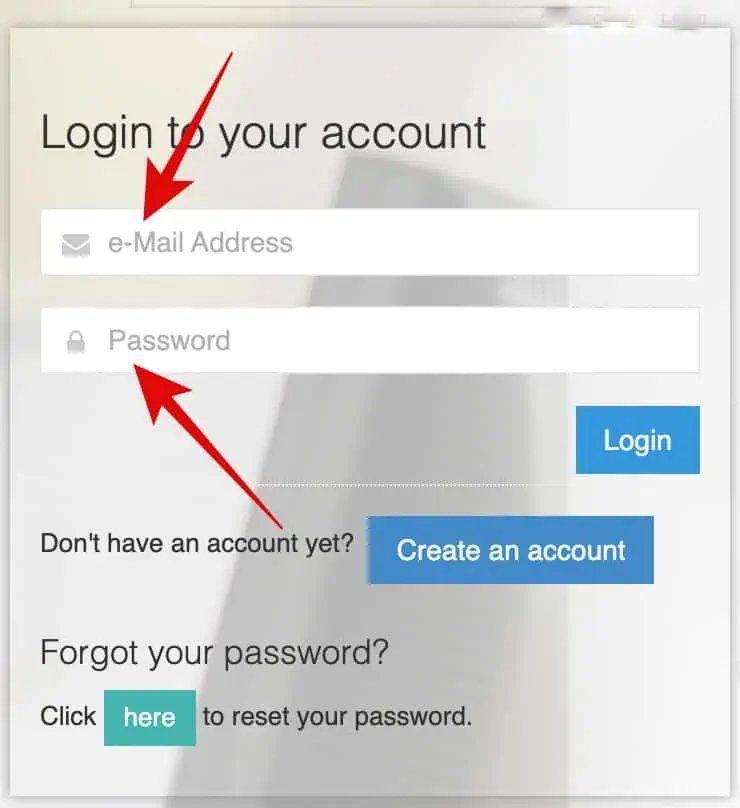The width and height of the screenshot is (740, 808).
Task: Focus the e-Mail Address input field
Action: 370,242
